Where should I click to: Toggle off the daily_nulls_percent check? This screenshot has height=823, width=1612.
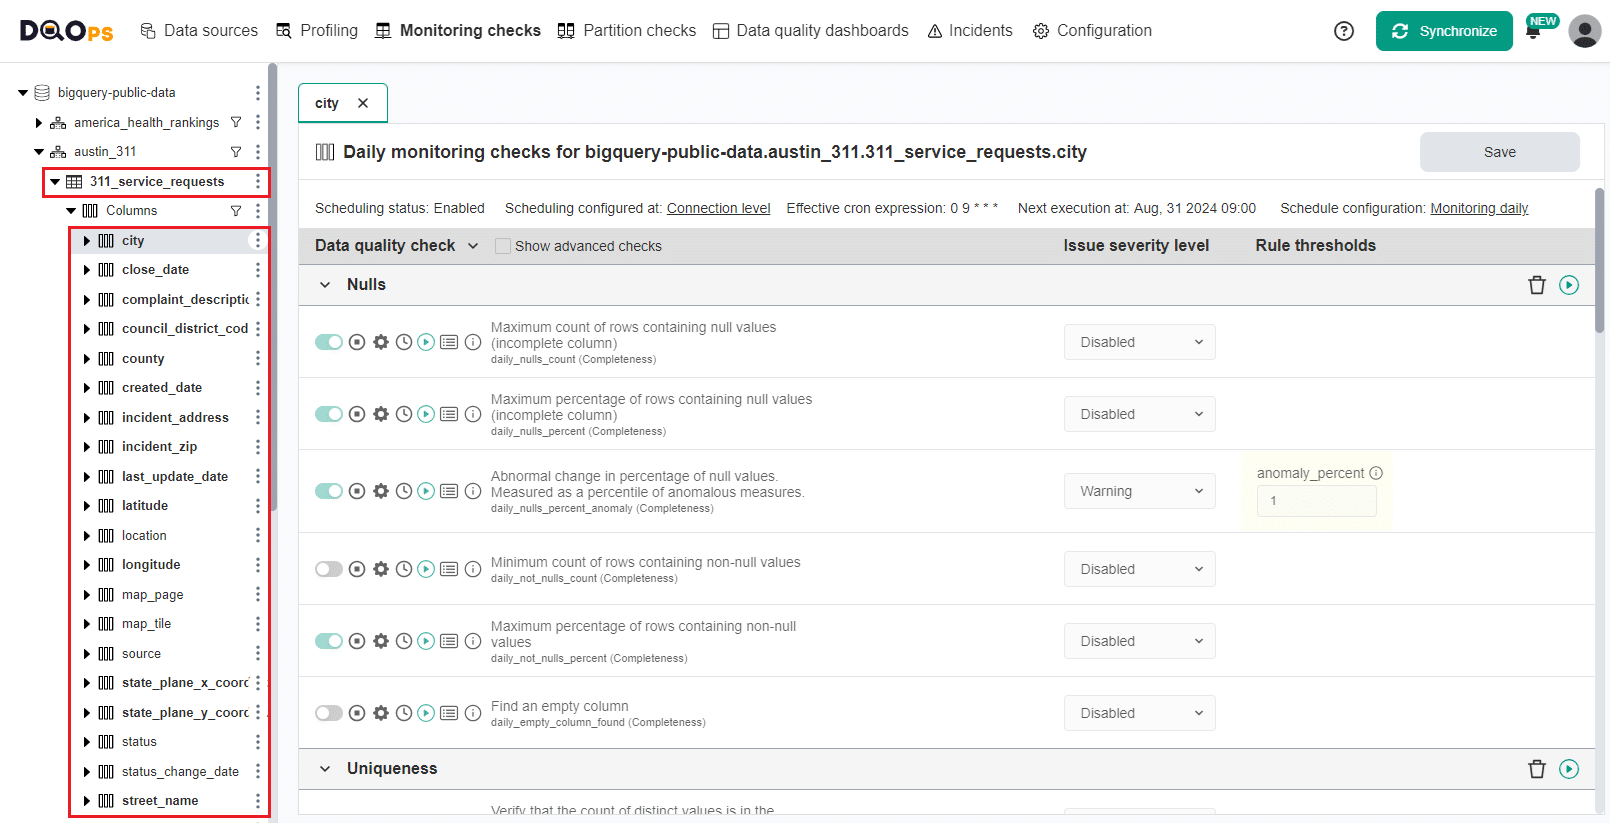click(329, 414)
